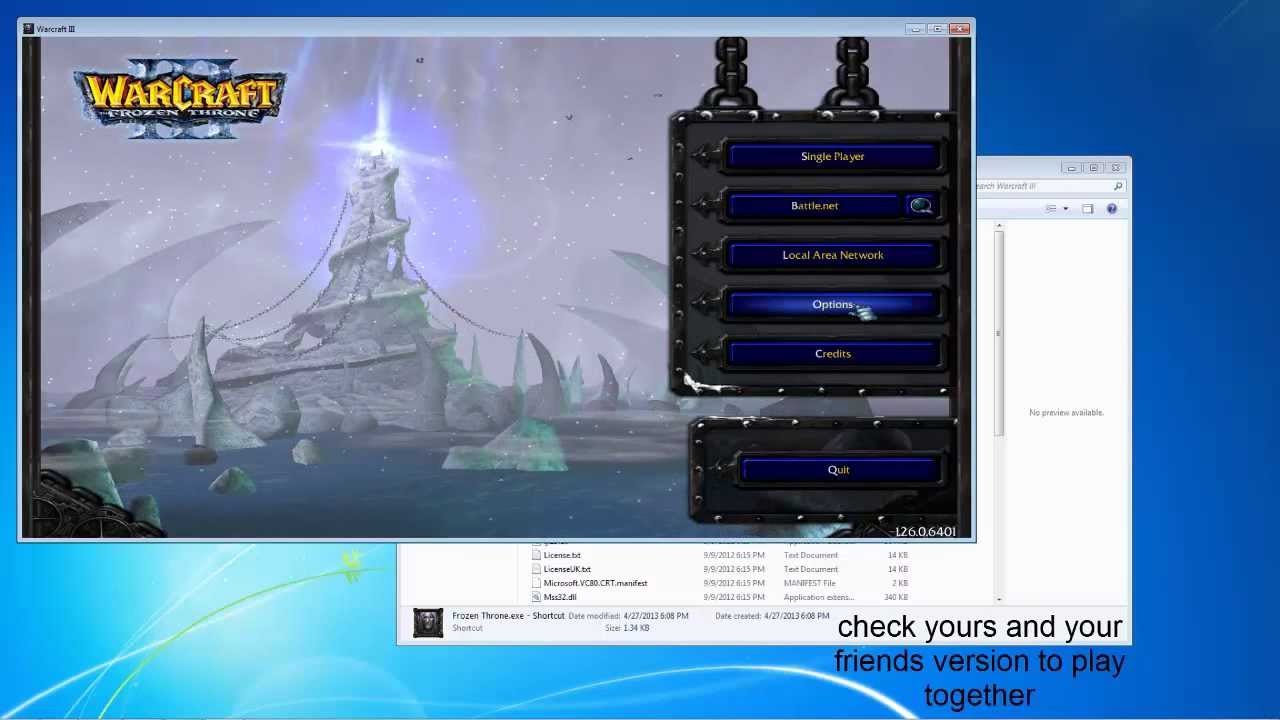Click the License.txt document icon
Viewport: 1280px width, 720px height.
(x=537, y=555)
